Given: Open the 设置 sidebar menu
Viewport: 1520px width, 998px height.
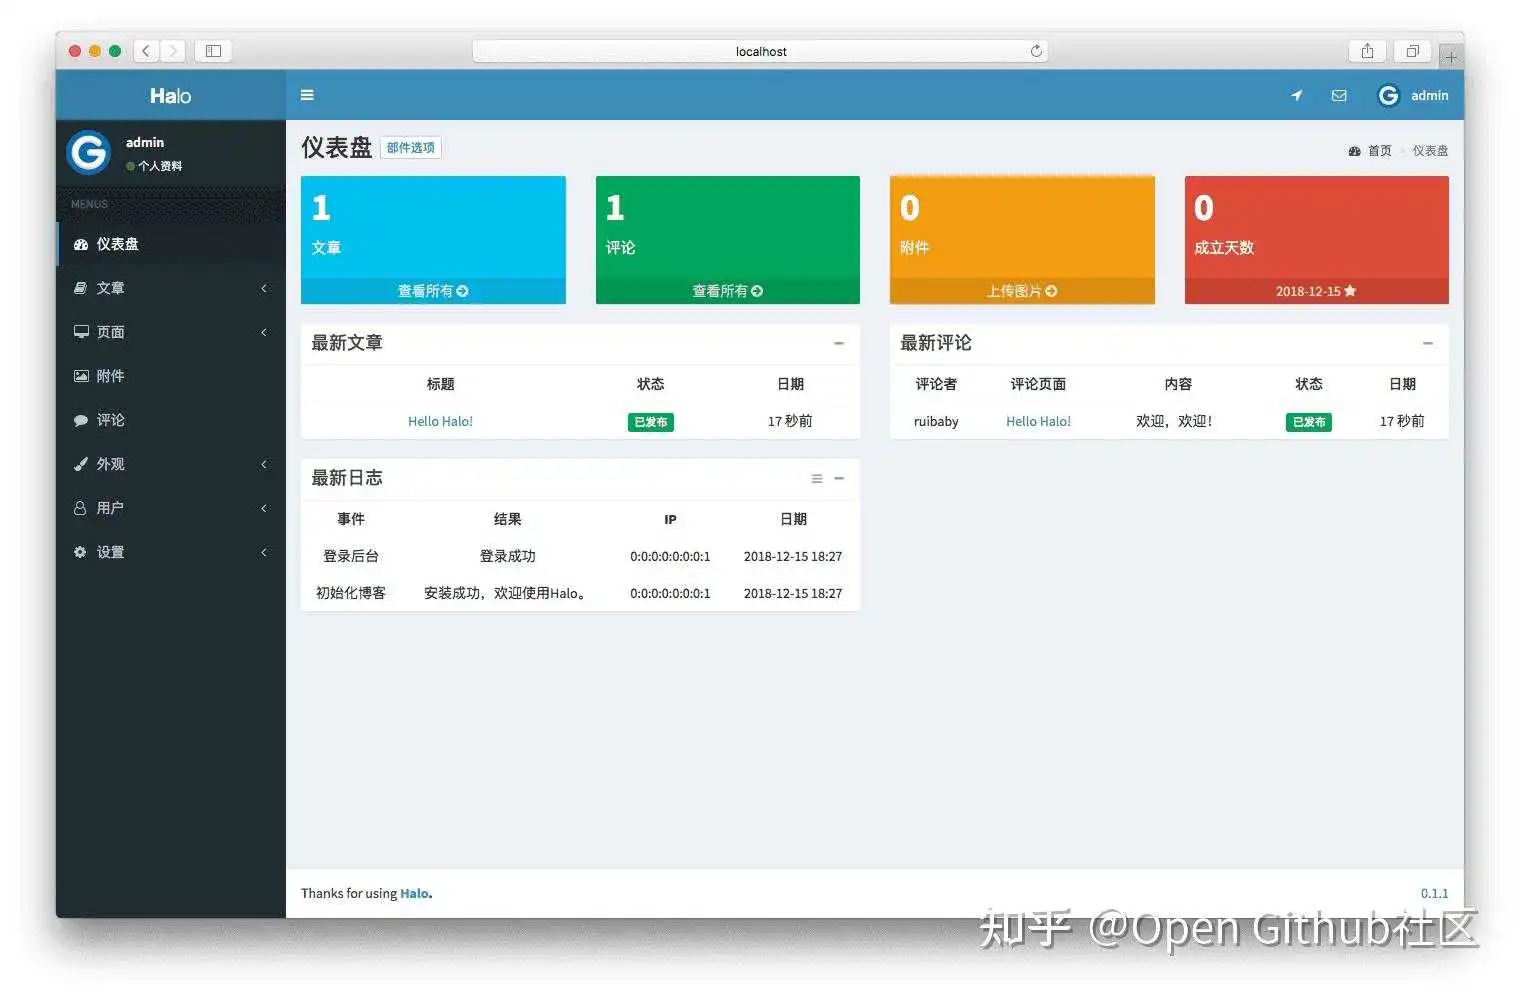Looking at the screenshot, I should point(171,552).
